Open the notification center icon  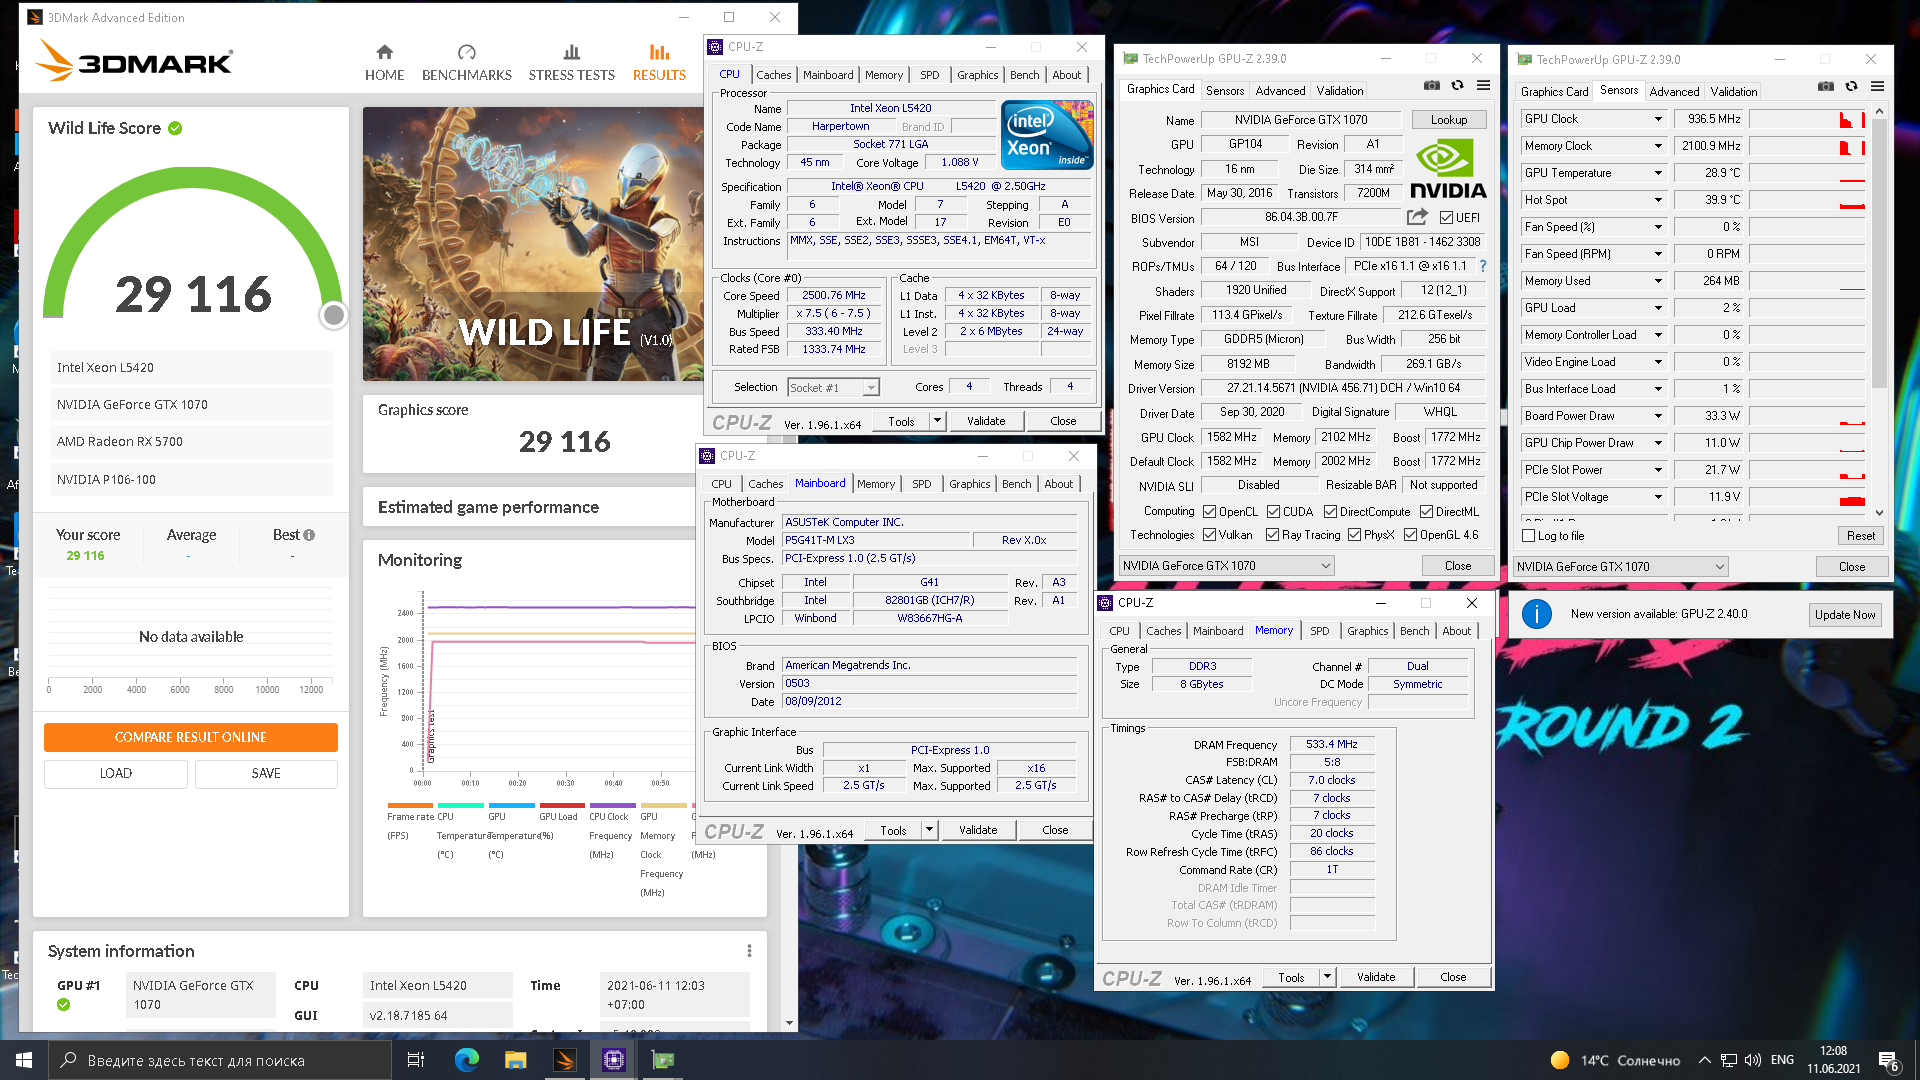point(1889,1061)
